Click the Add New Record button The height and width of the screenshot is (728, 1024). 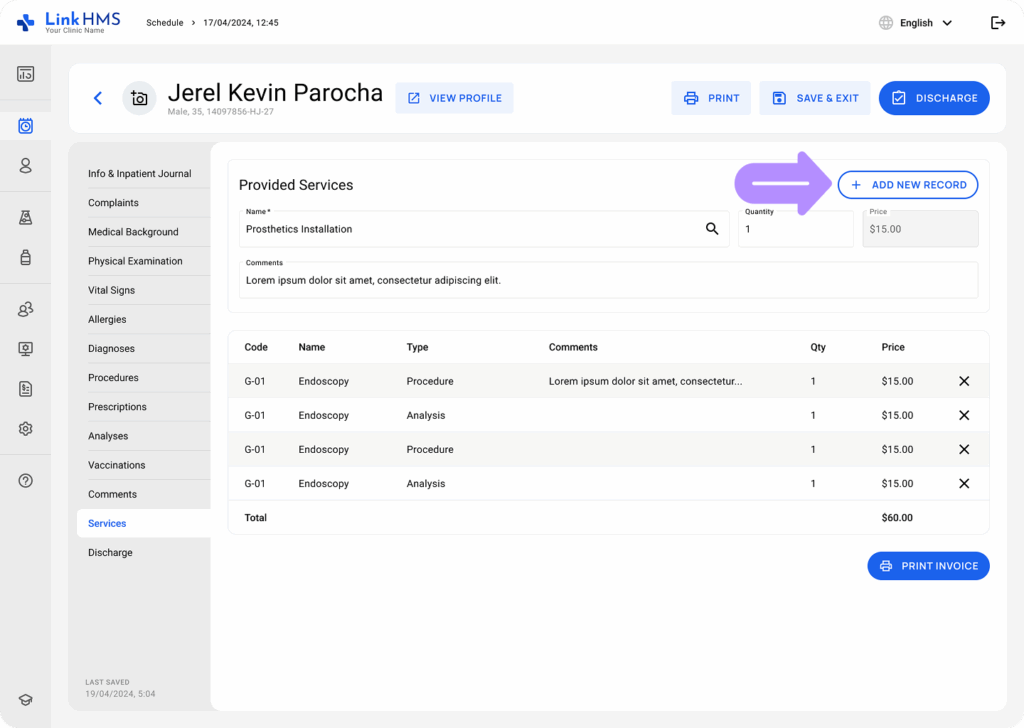[x=908, y=185]
